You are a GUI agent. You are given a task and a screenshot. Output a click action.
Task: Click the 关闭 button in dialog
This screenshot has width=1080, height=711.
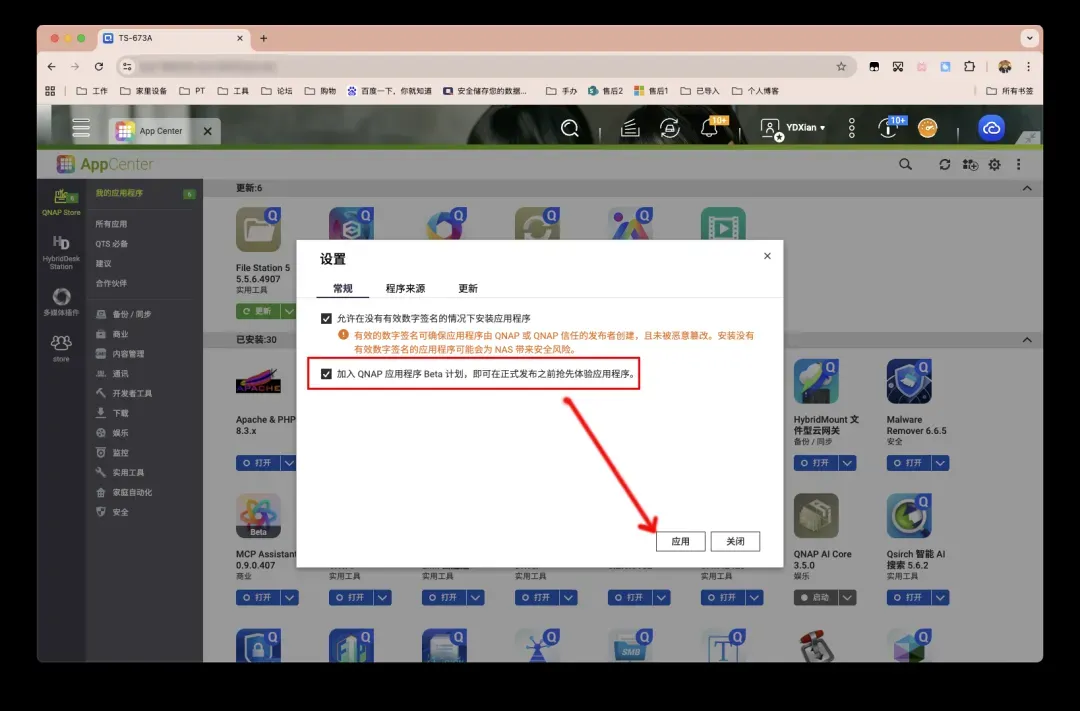[735, 541]
